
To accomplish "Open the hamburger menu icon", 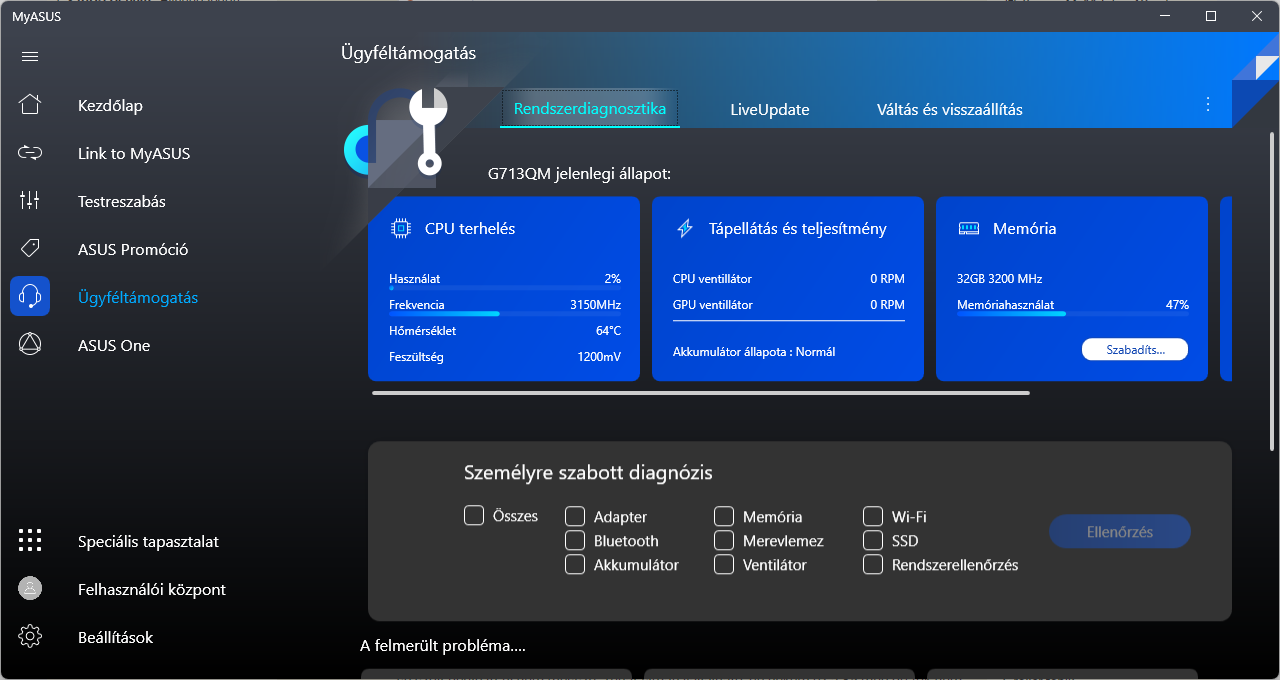I will pyautogui.click(x=30, y=56).
